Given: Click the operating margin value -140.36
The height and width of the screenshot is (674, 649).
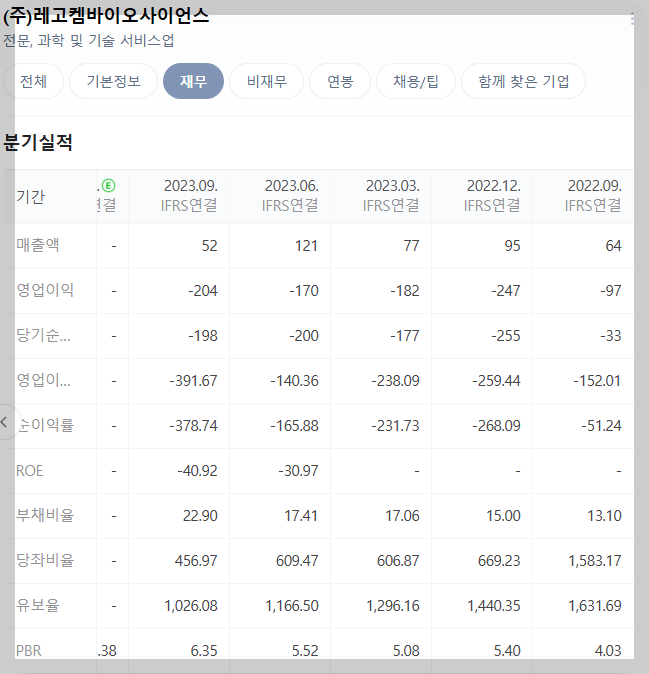Looking at the screenshot, I should [294, 381].
